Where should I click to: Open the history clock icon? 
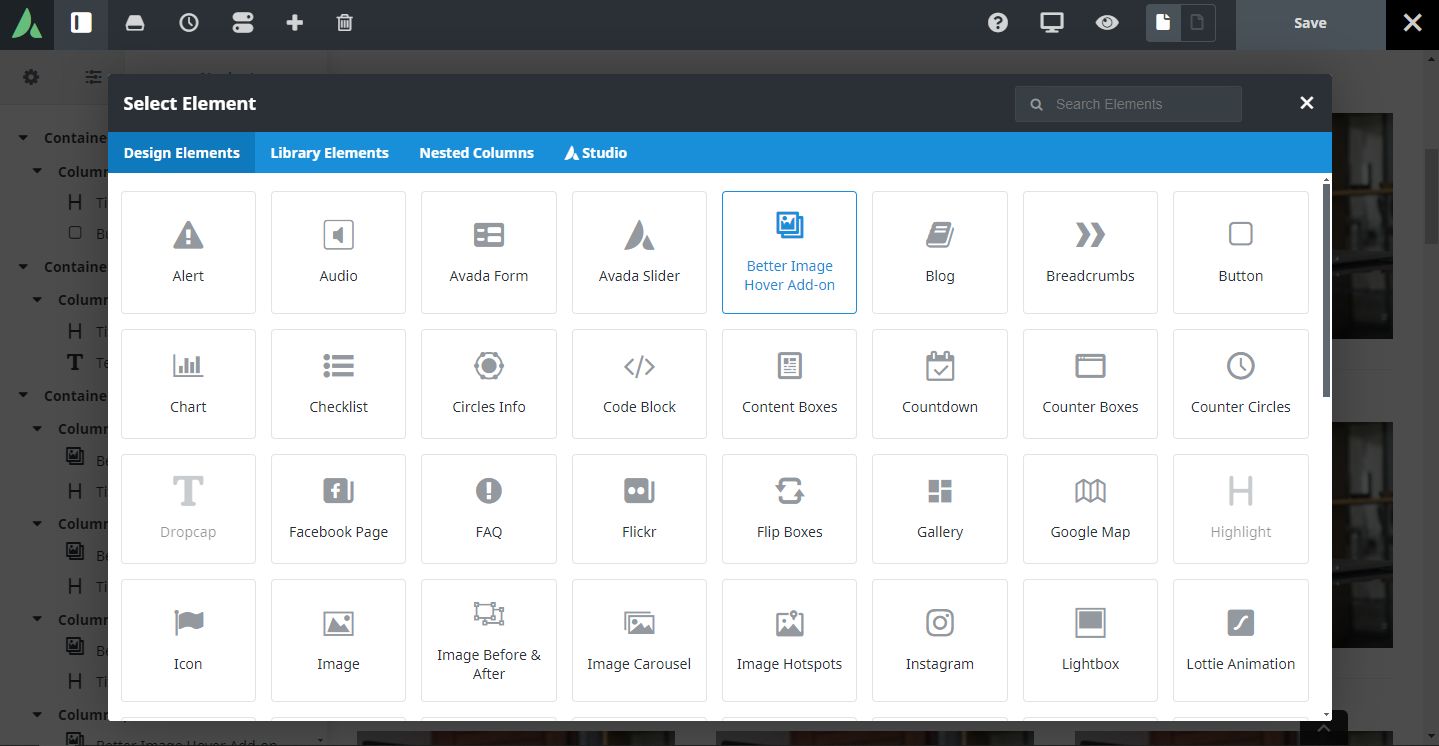189,23
